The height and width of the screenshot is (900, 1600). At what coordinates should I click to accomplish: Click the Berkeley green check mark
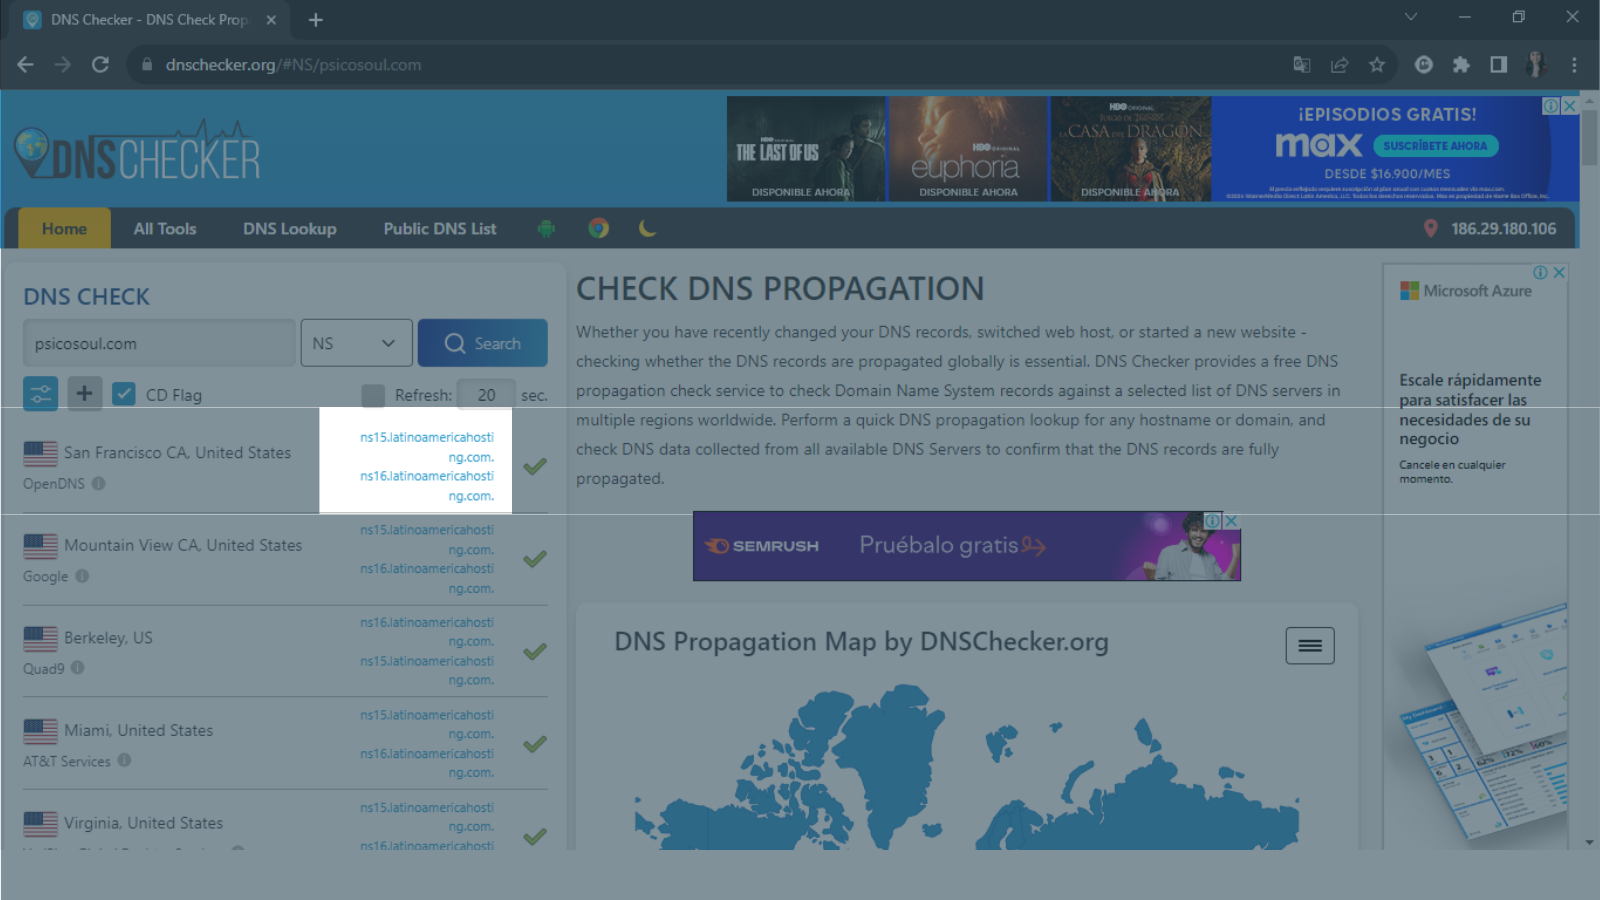click(x=535, y=651)
